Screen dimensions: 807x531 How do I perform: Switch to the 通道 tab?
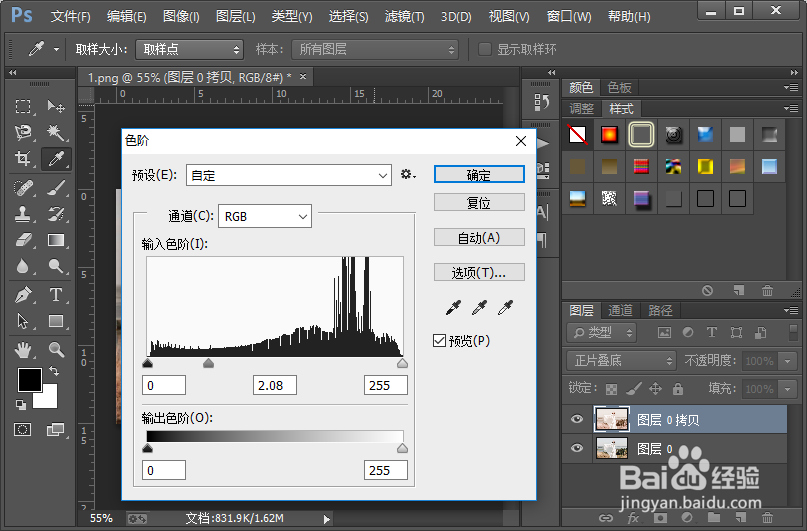click(x=620, y=310)
